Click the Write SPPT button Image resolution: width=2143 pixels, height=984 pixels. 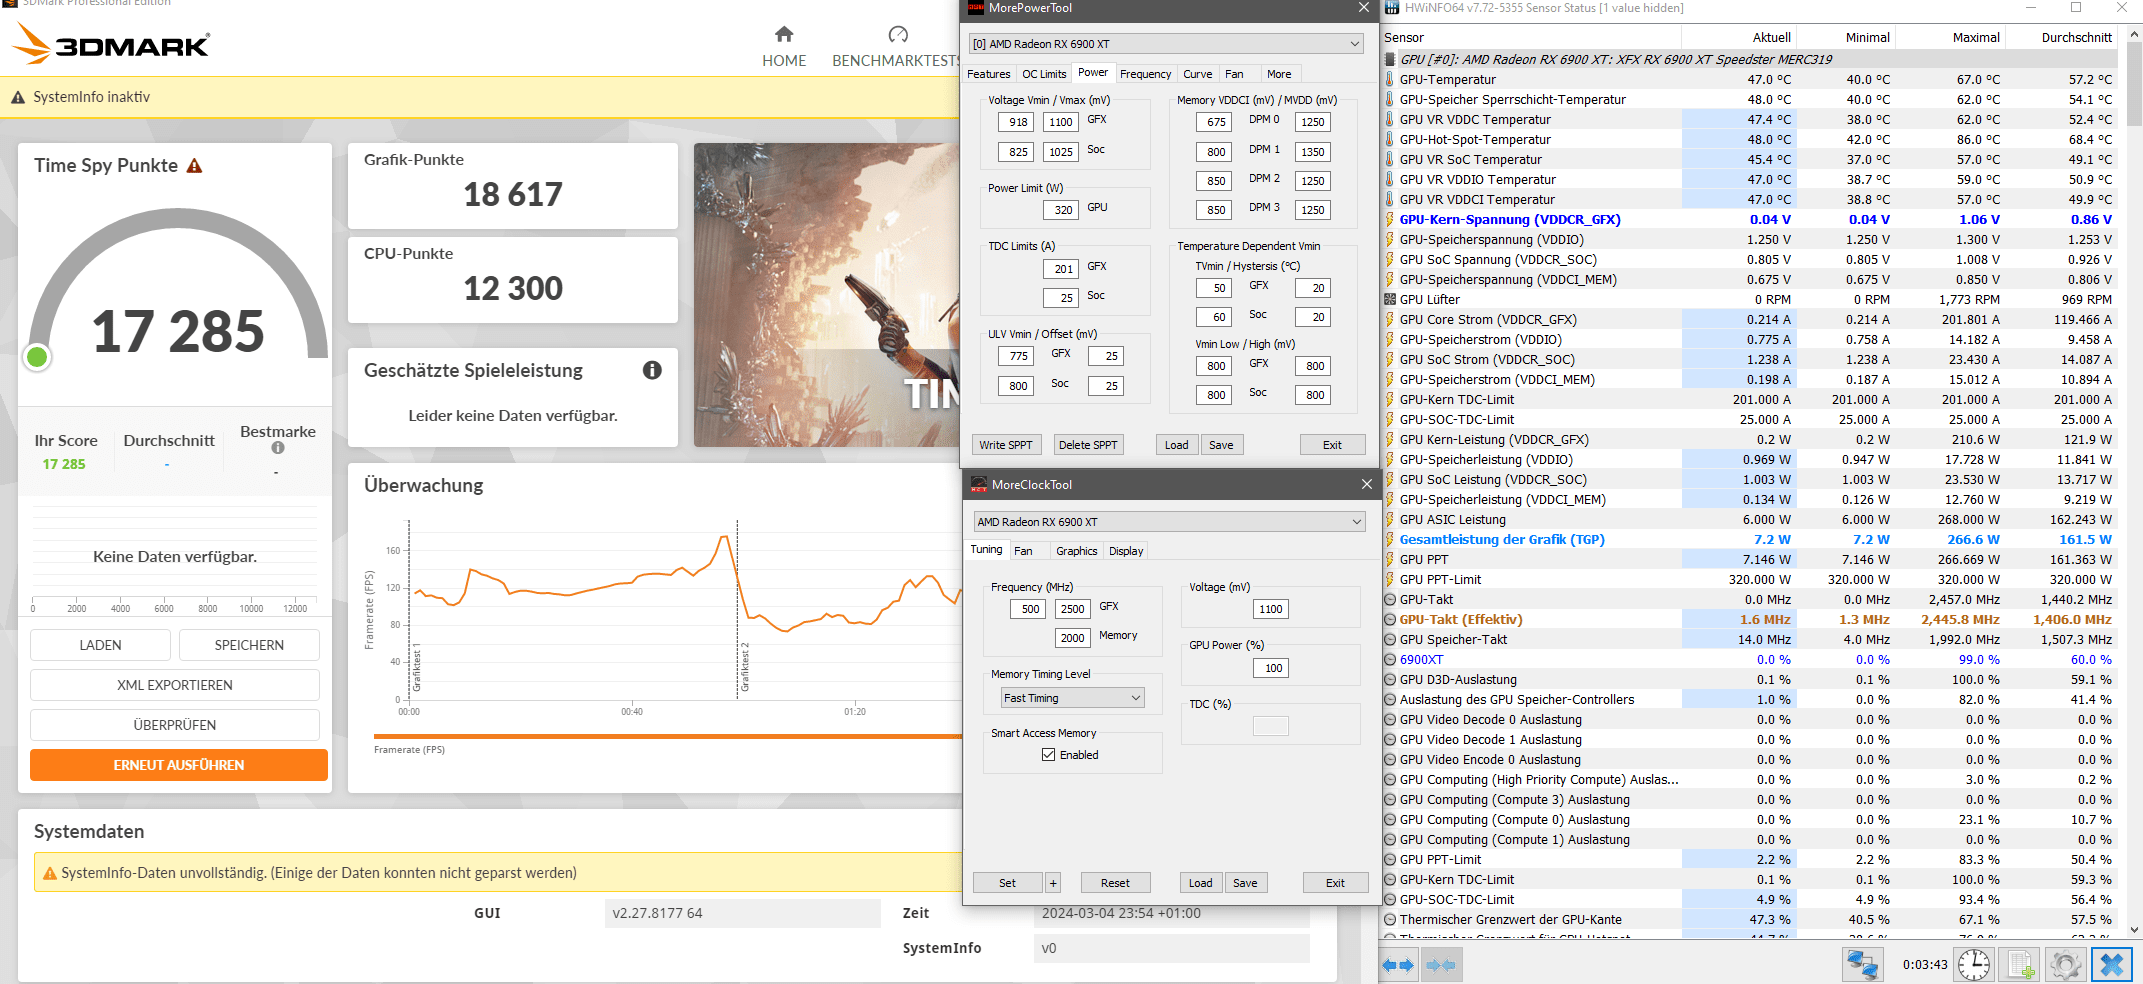[1006, 445]
